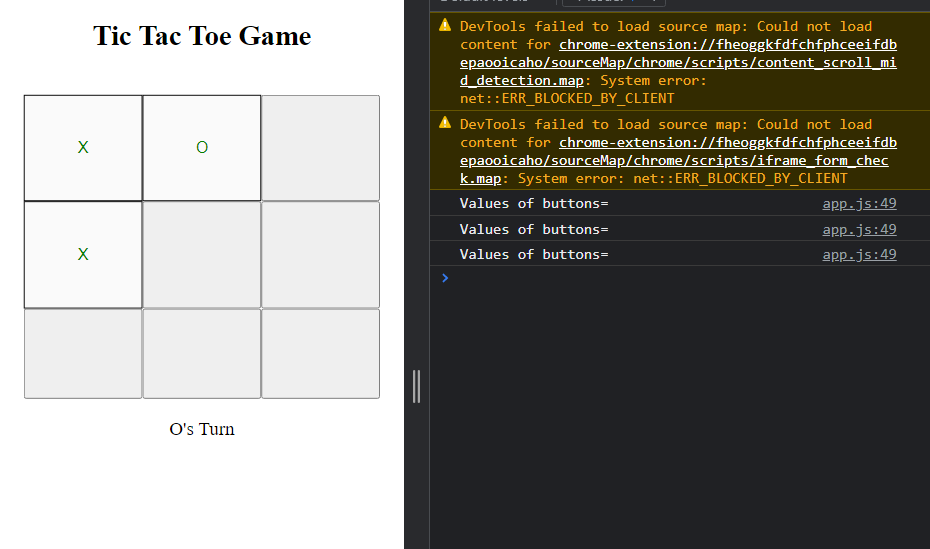Image resolution: width=930 pixels, height=549 pixels.
Task: Click the empty middle-right board cell
Action: 320,254
